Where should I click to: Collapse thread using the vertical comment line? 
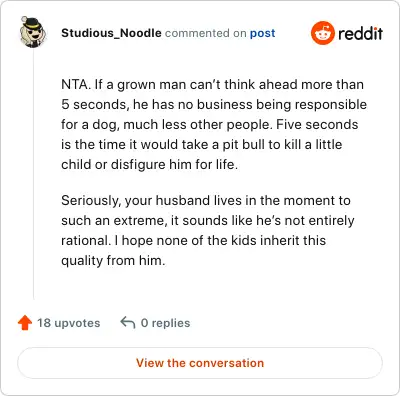click(x=33, y=173)
